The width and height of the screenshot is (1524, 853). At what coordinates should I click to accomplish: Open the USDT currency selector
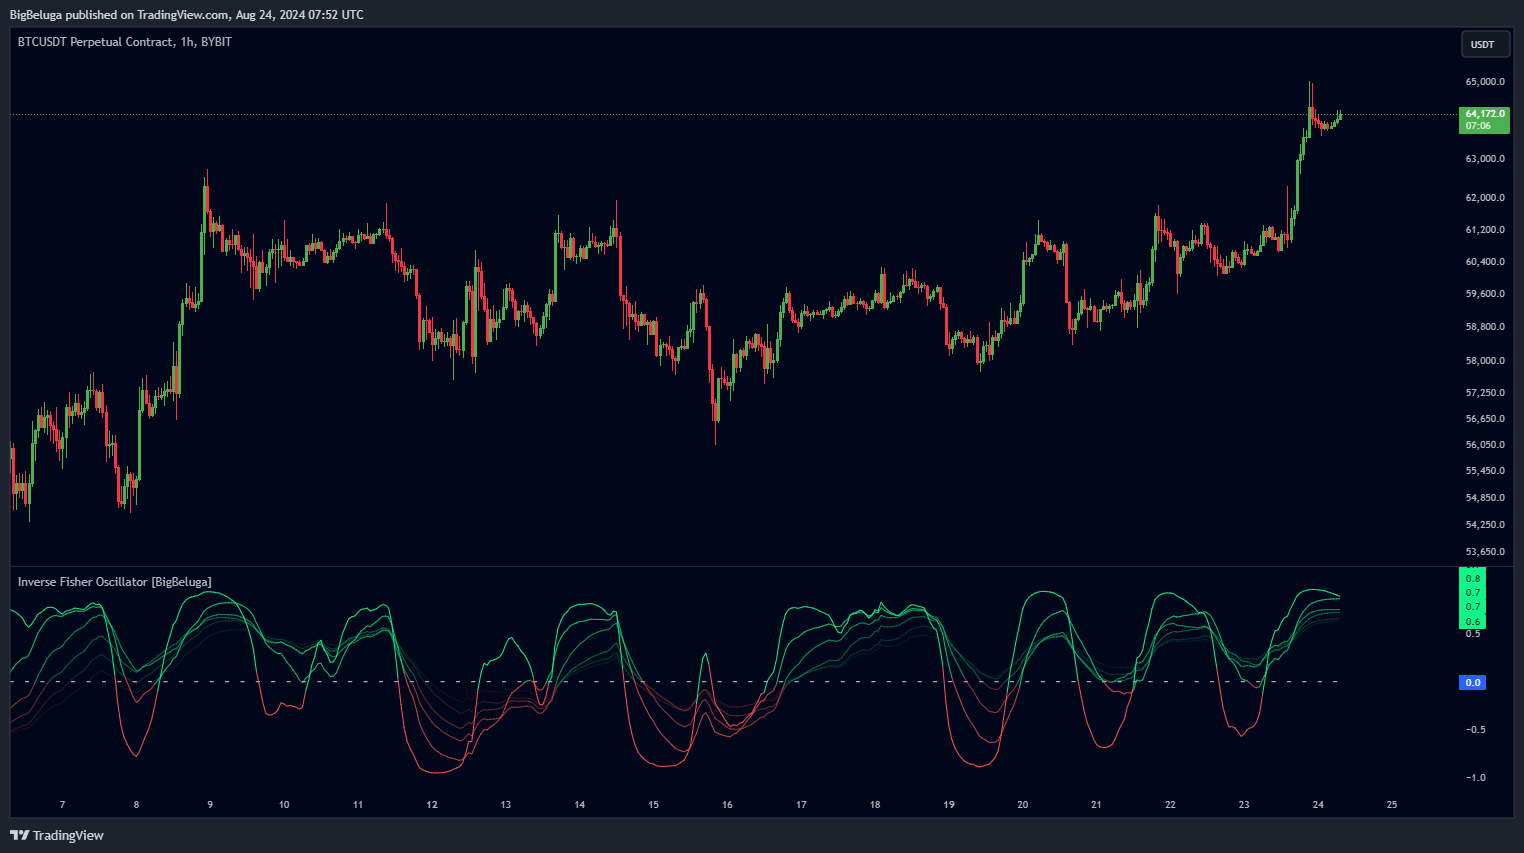coord(1483,44)
